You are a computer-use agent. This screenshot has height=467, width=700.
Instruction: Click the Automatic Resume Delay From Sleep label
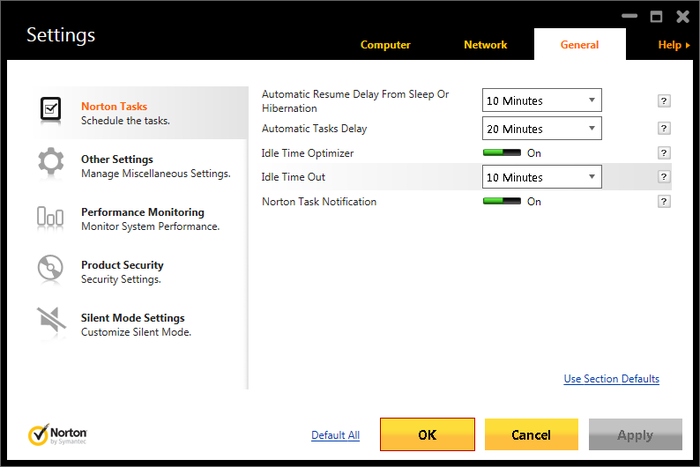click(355, 101)
